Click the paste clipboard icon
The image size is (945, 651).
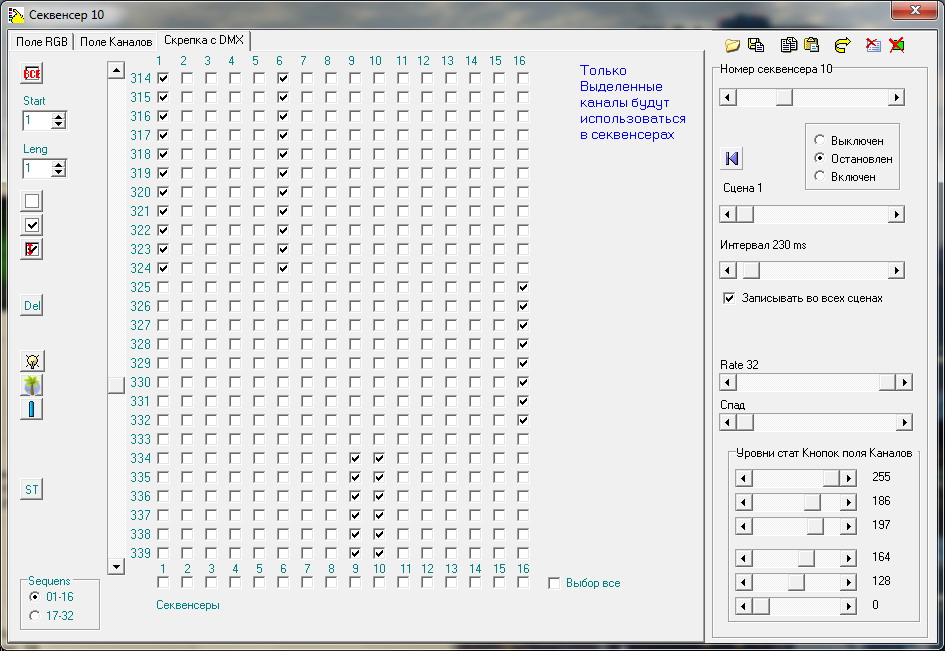811,45
